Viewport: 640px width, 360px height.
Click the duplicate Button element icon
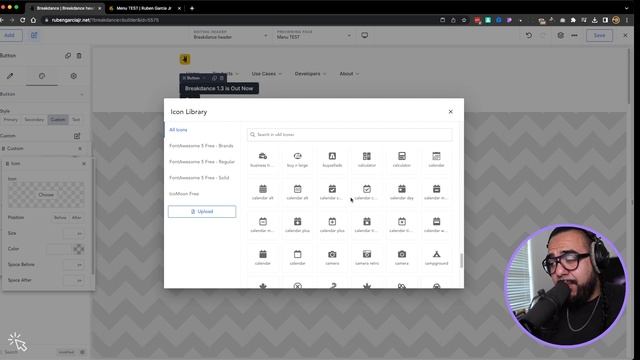(x=68, y=56)
